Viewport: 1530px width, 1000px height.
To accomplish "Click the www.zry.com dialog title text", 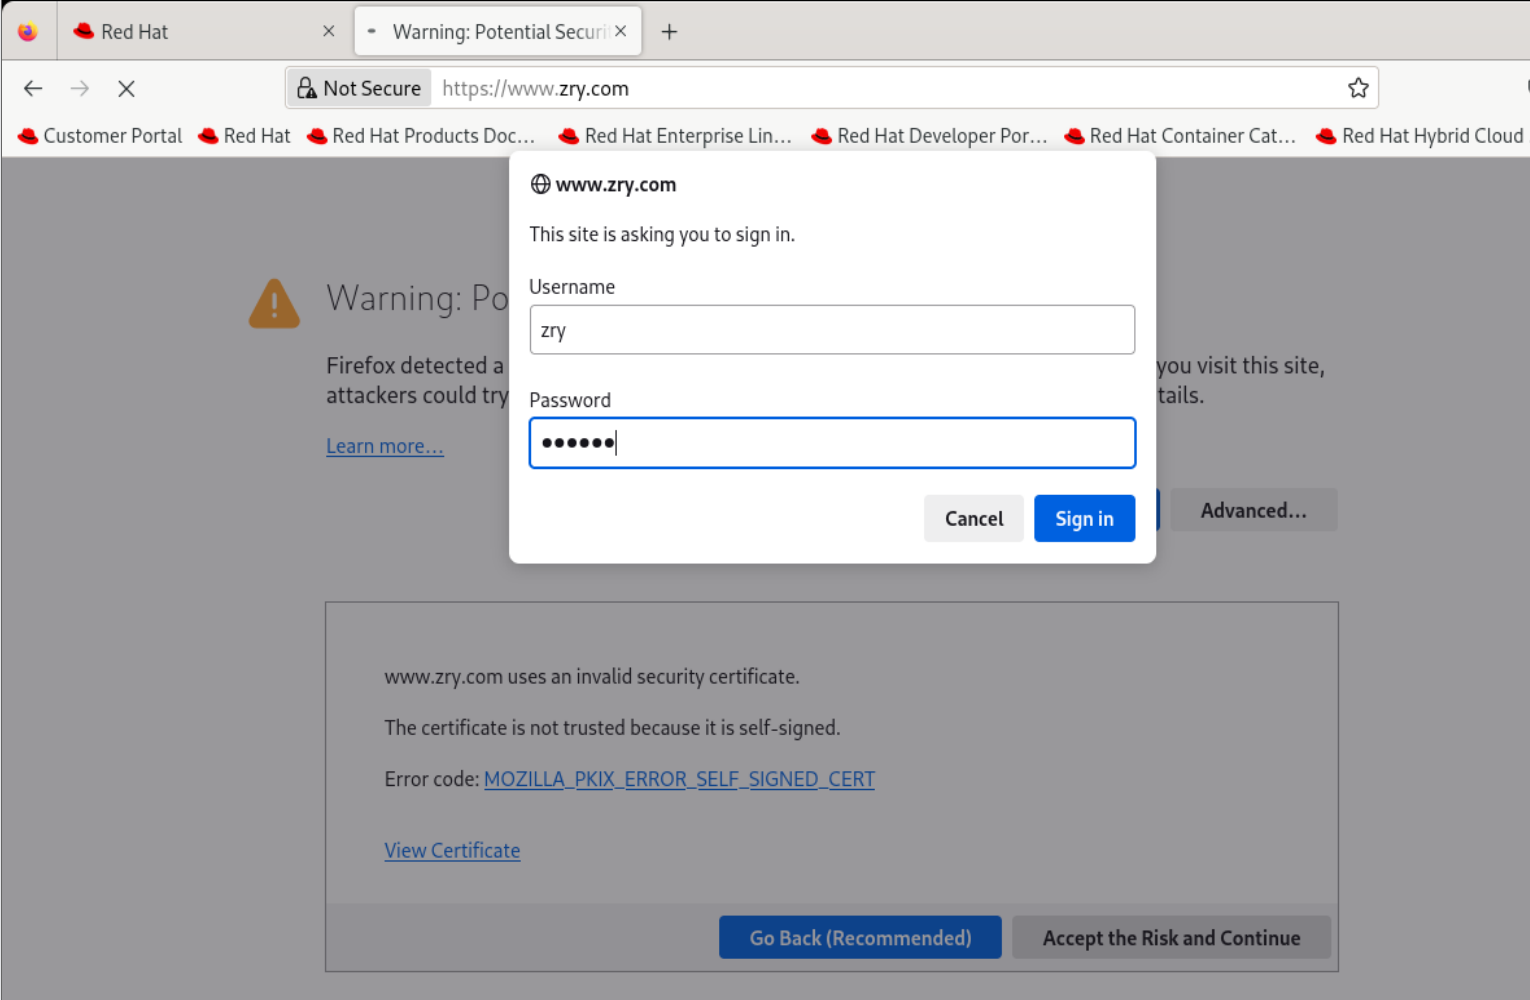I will pyautogui.click(x=616, y=184).
